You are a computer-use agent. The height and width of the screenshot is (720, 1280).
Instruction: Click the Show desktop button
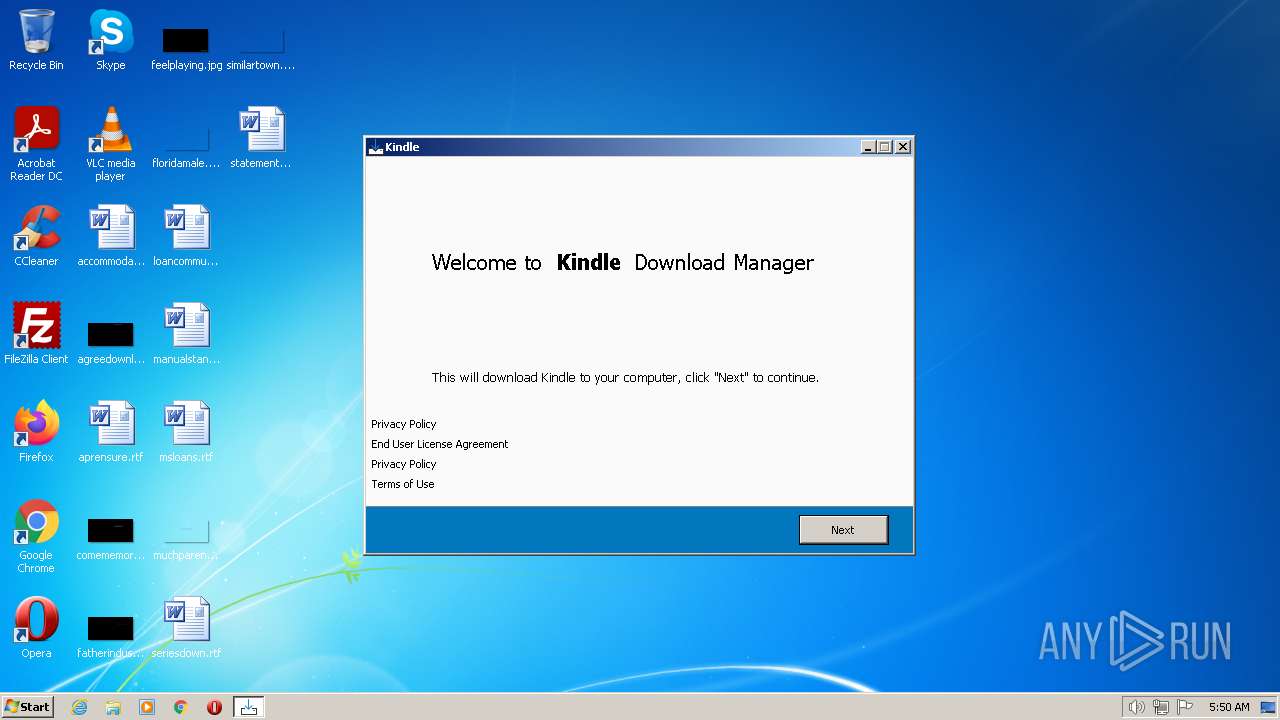[1269, 707]
